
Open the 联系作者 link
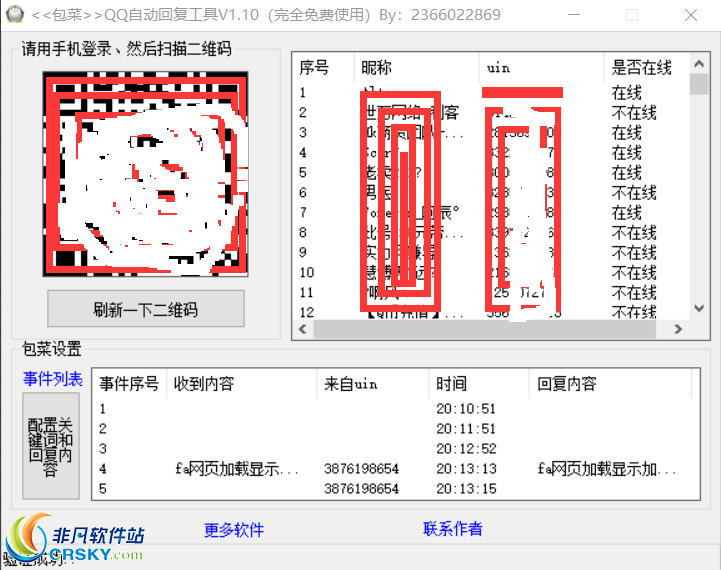coord(452,529)
